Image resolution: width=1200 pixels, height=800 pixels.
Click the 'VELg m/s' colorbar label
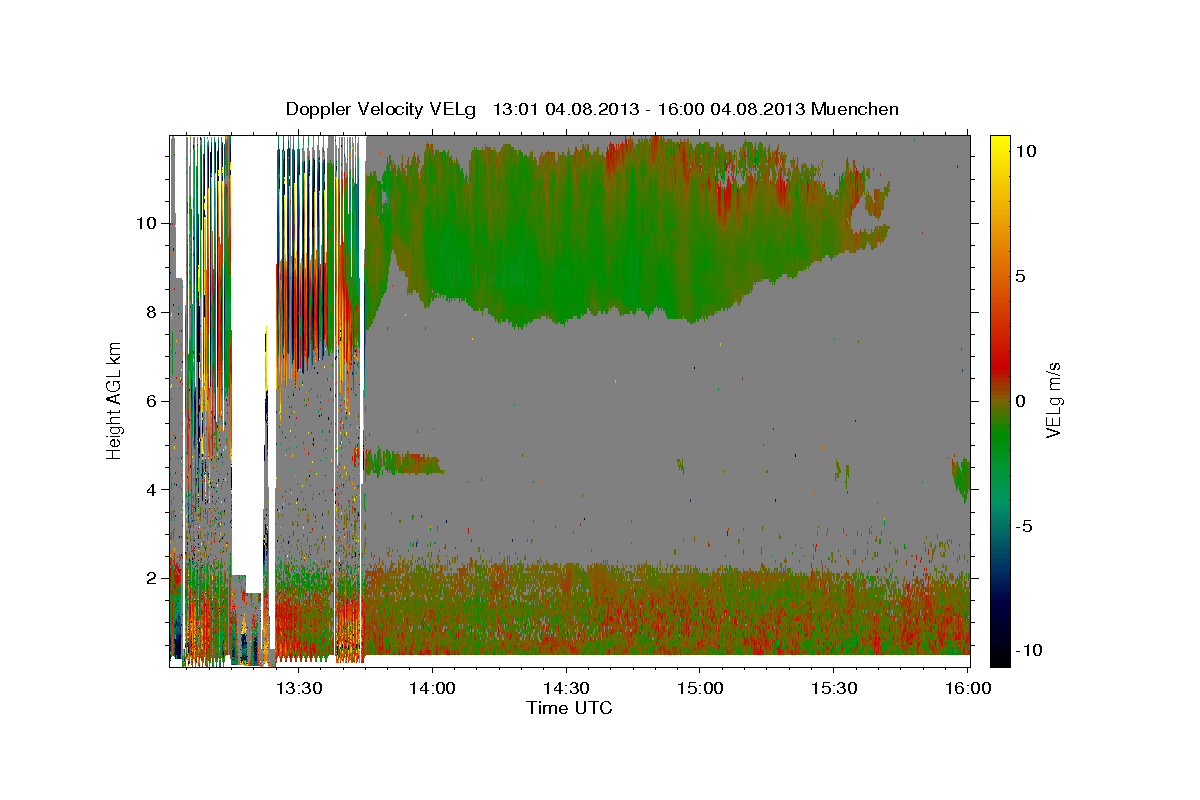1053,400
